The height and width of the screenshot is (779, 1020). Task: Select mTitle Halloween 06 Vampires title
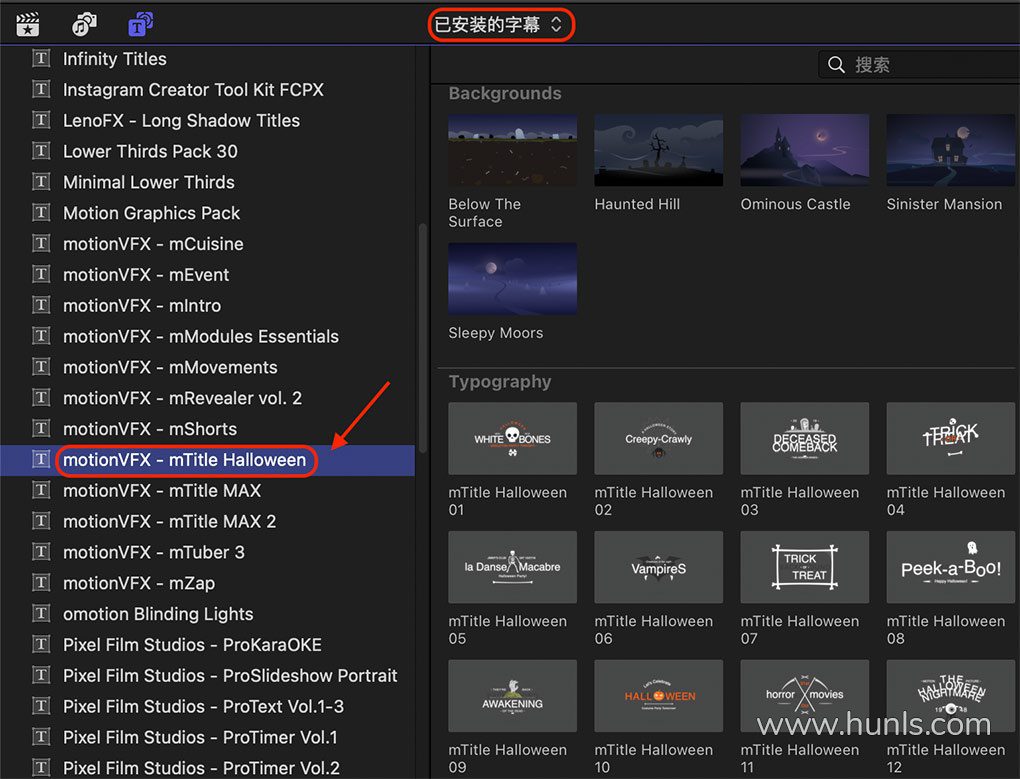tap(658, 567)
